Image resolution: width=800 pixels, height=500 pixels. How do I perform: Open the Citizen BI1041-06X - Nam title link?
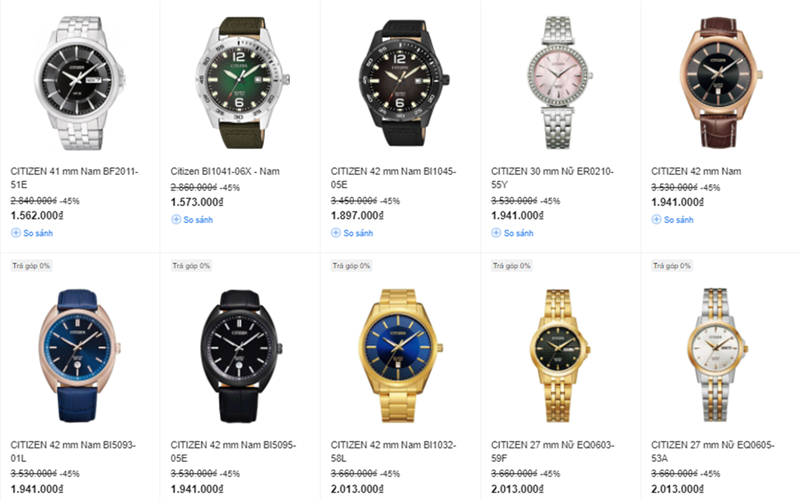pos(225,171)
